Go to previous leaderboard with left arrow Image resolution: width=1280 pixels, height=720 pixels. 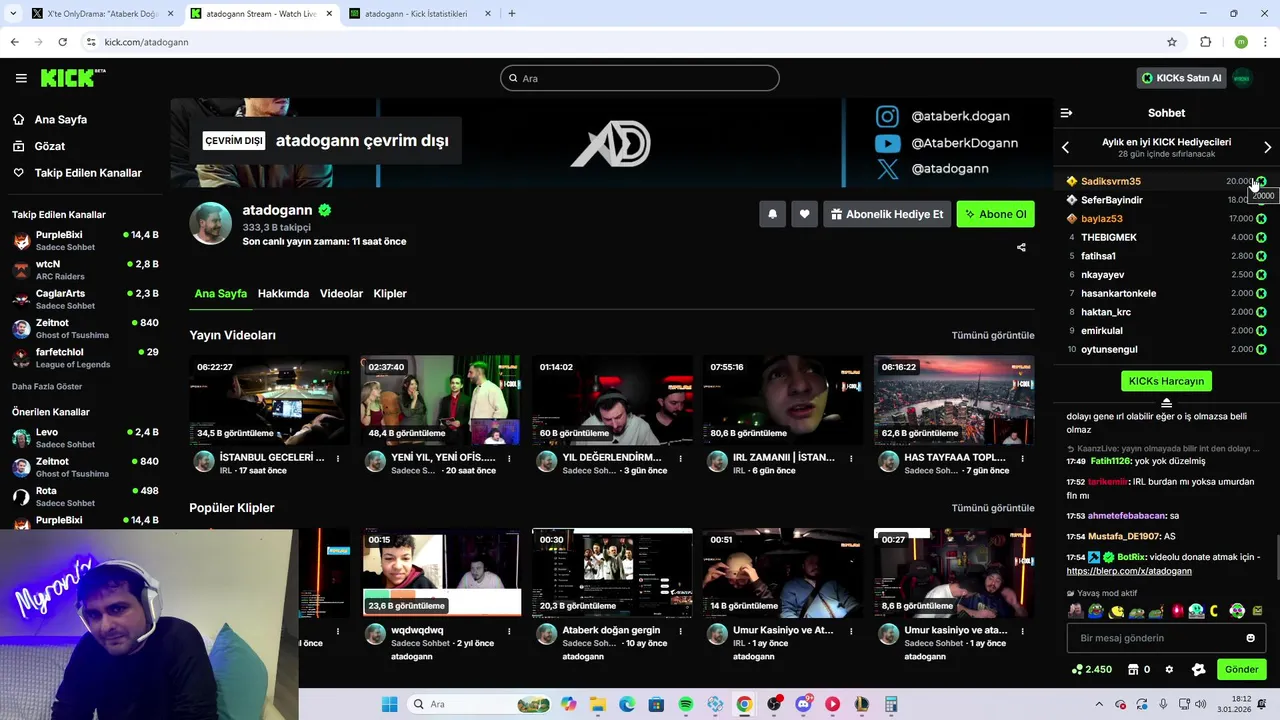[x=1065, y=147]
